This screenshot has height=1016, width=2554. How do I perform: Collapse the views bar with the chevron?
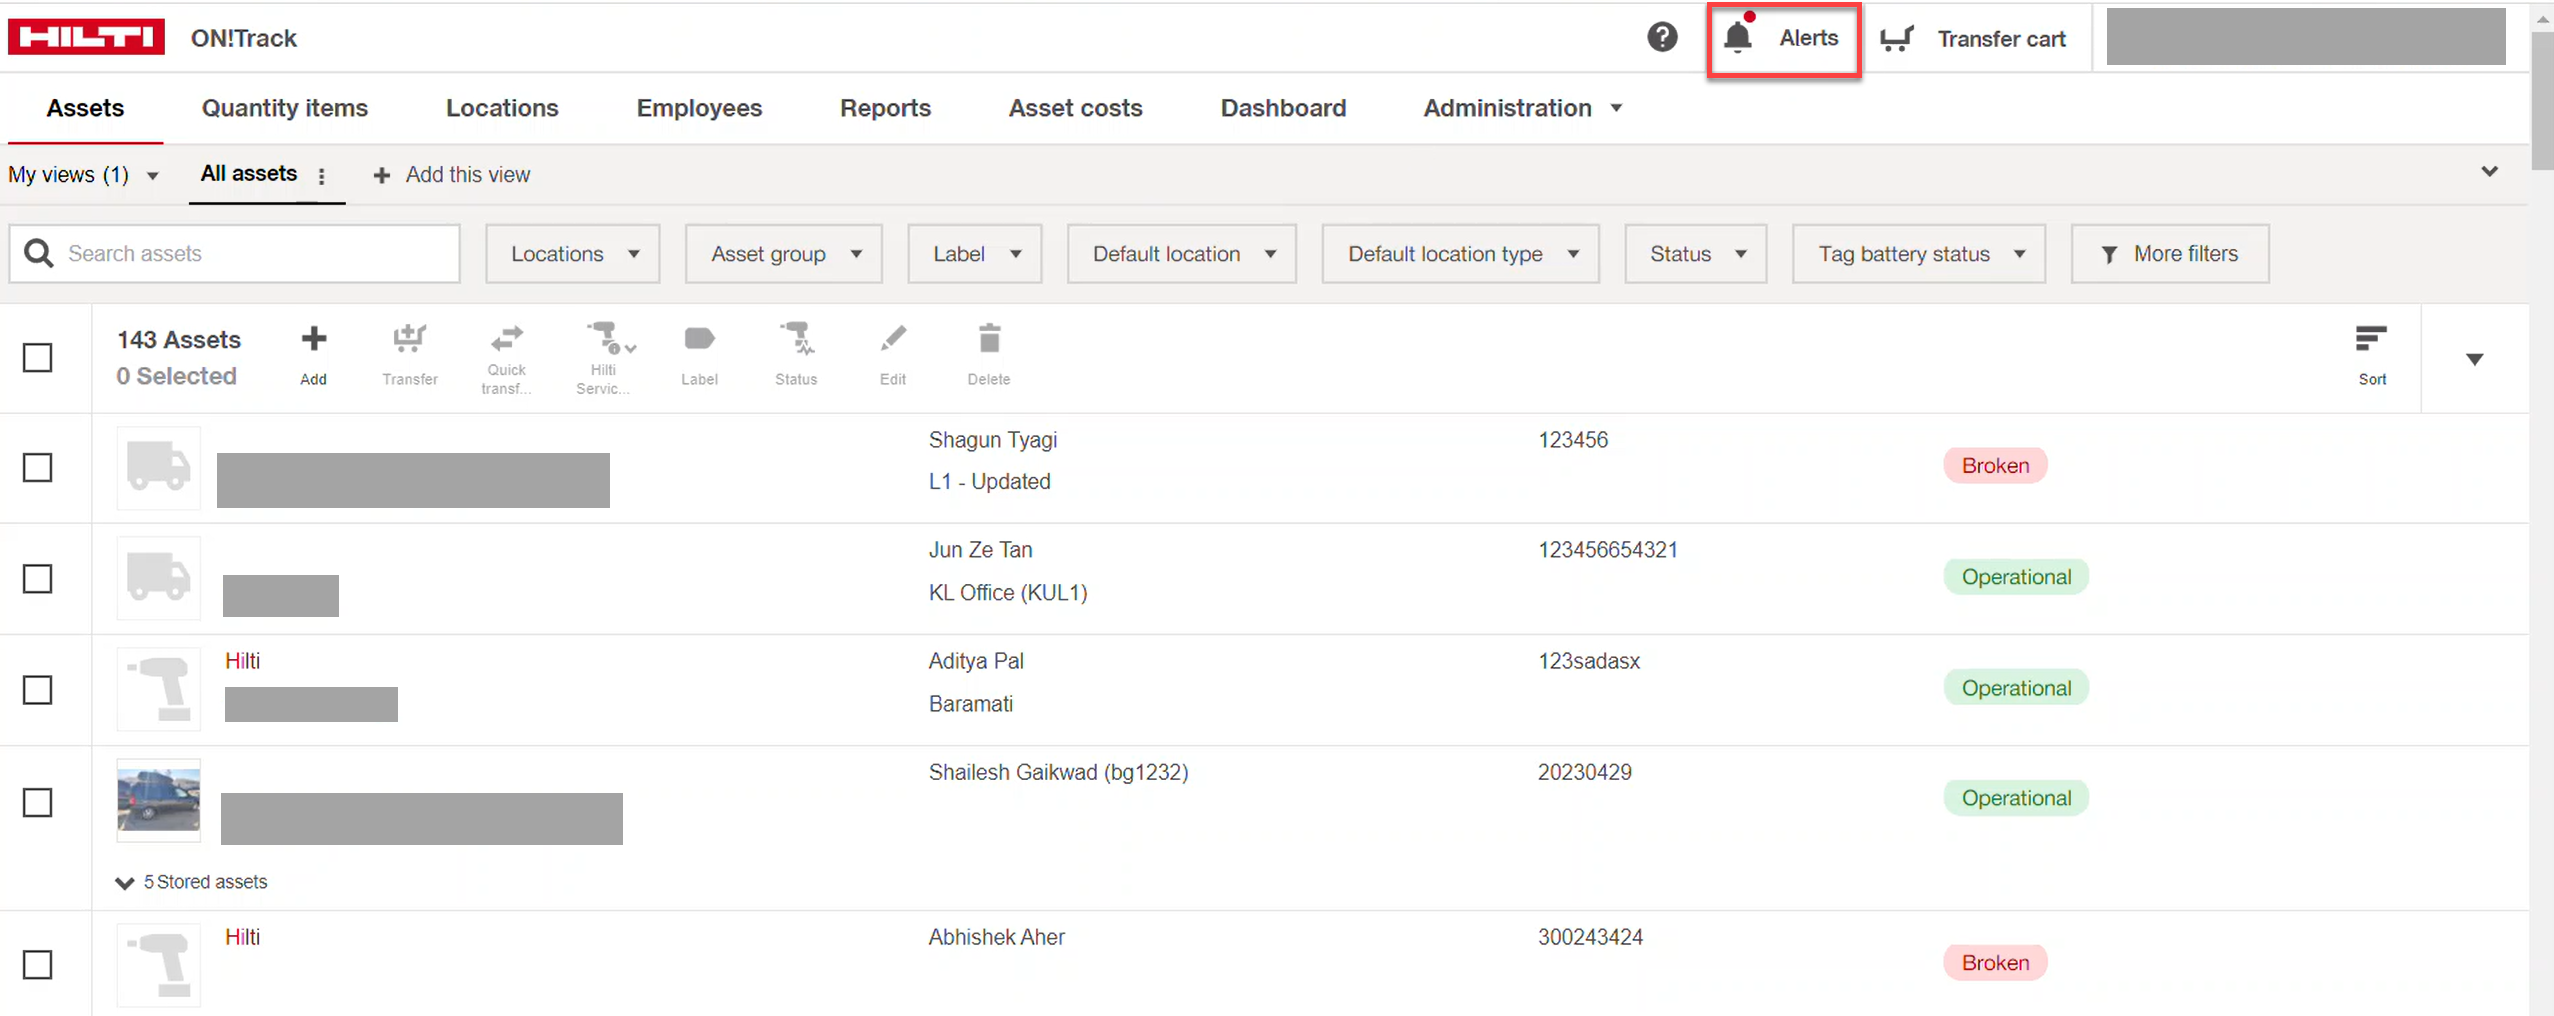2489,172
